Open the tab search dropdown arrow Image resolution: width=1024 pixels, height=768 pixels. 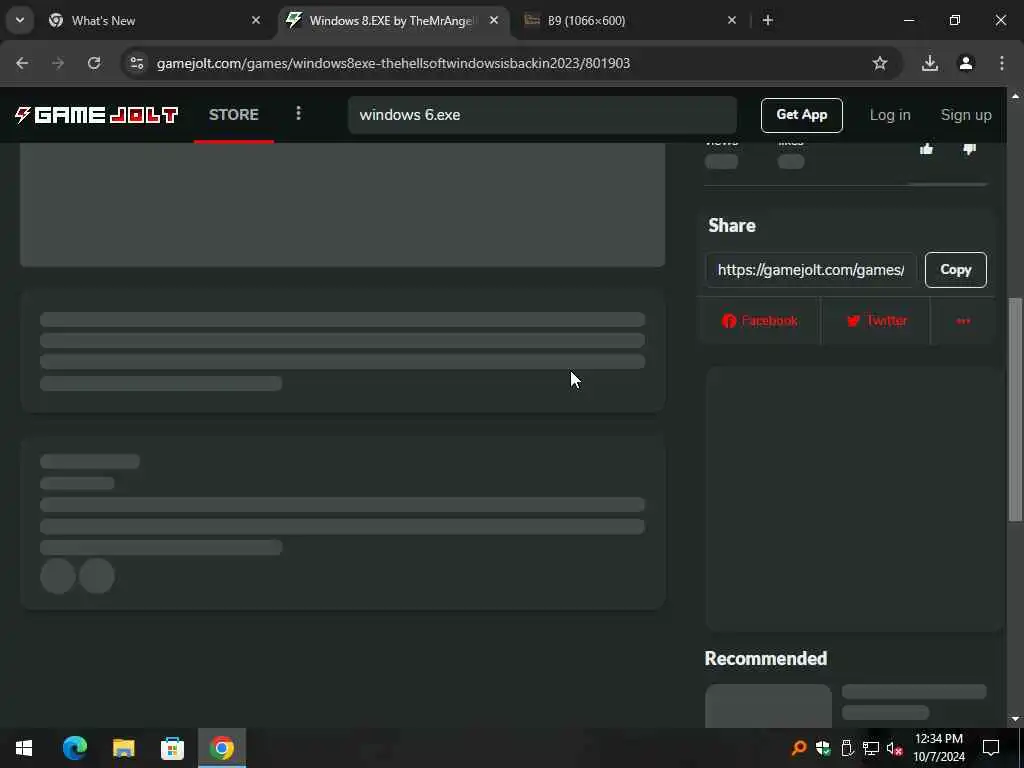click(x=20, y=20)
